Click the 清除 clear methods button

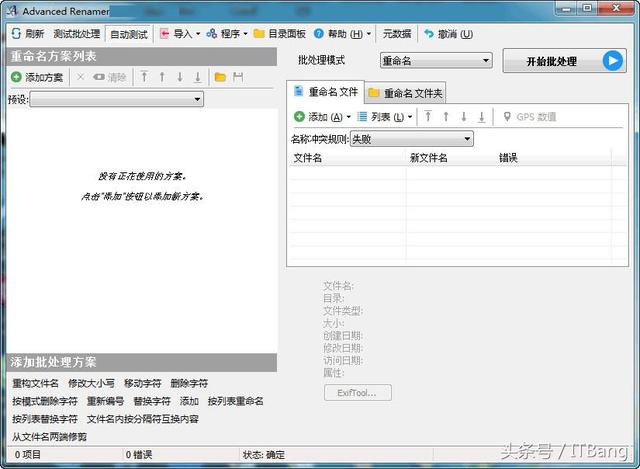point(109,77)
